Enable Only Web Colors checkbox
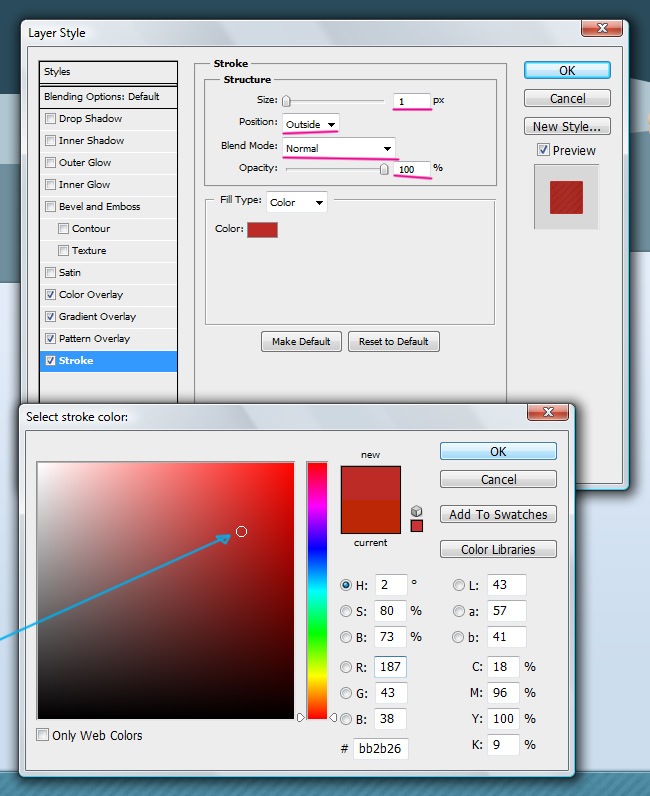650x796 pixels. 43,735
